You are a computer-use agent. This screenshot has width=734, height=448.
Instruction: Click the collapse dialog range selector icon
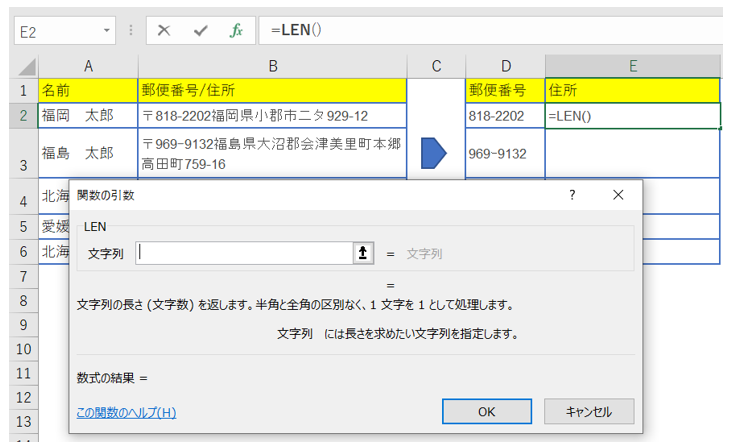pos(362,253)
